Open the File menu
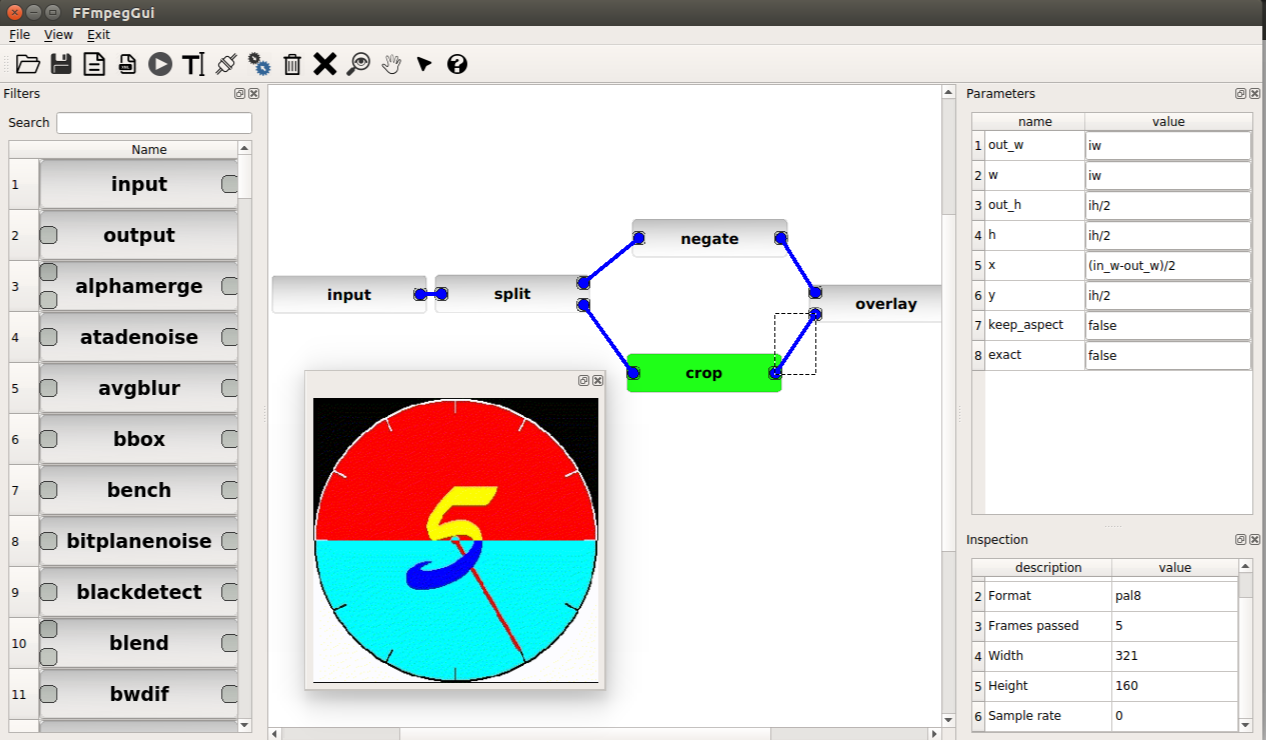The width and height of the screenshot is (1266, 740). [19, 34]
